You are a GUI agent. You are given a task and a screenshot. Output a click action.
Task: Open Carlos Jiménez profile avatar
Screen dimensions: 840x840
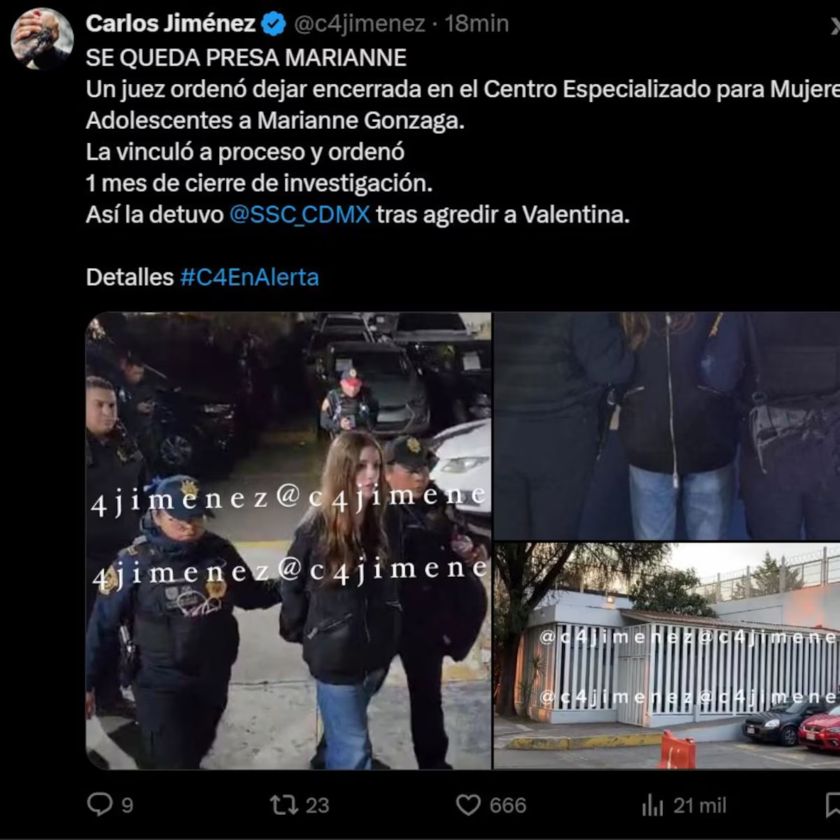coord(42,39)
